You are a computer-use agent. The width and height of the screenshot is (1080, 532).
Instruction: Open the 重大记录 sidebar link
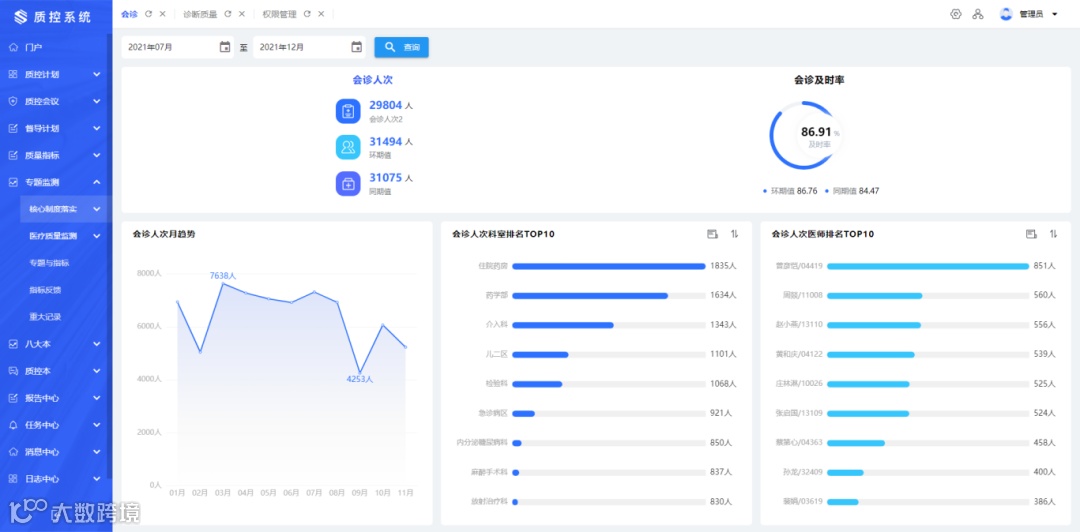tap(45, 317)
